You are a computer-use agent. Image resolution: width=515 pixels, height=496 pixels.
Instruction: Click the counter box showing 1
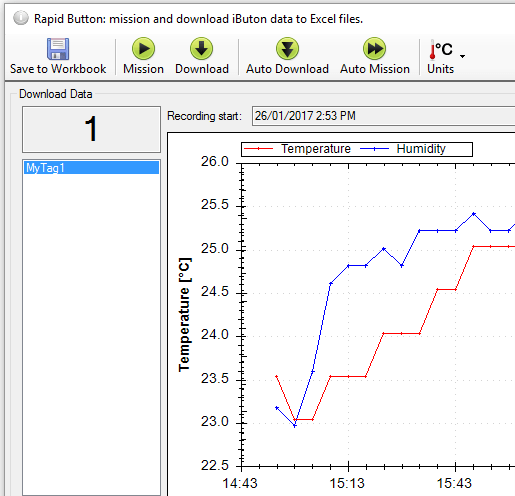91,129
